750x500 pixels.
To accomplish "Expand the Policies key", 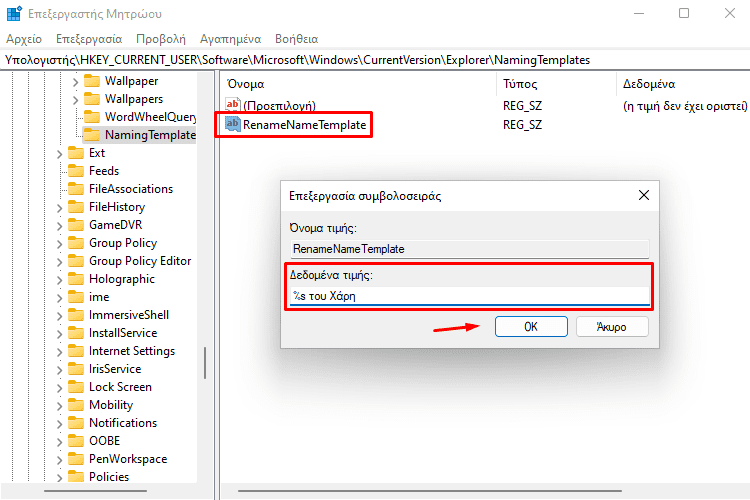I will tap(59, 478).
